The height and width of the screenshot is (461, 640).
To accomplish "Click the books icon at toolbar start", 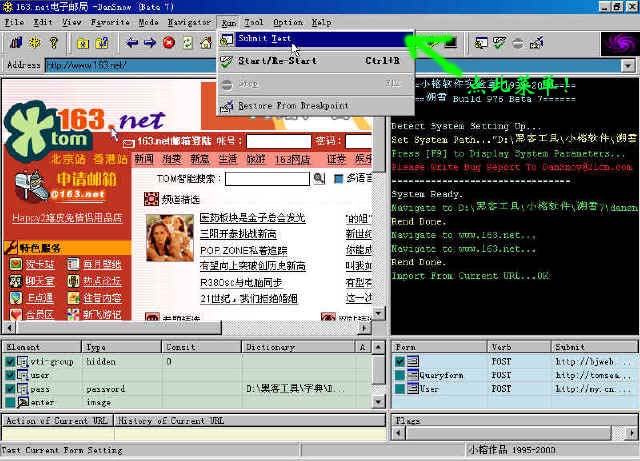I will click(x=16, y=42).
